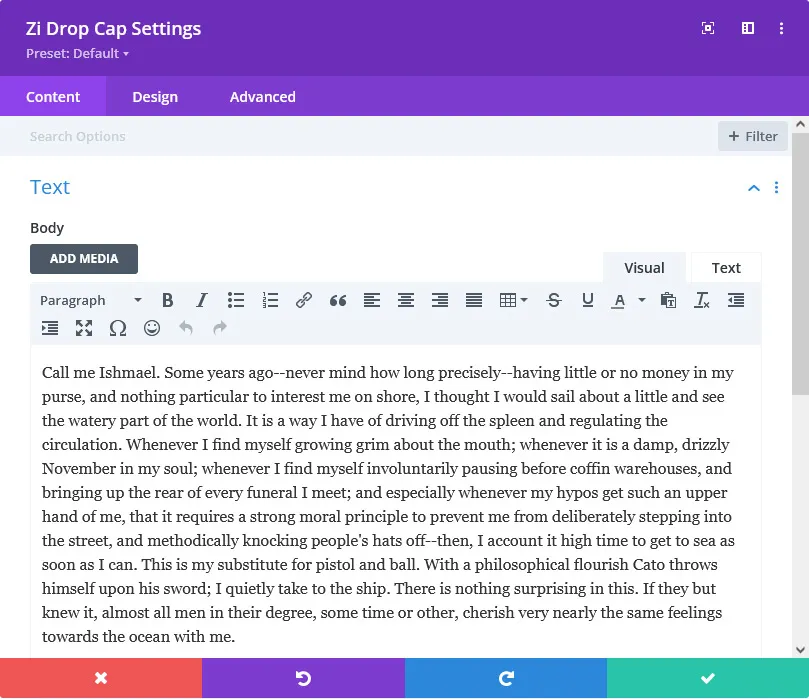Decrease paragraph indent

click(x=736, y=300)
